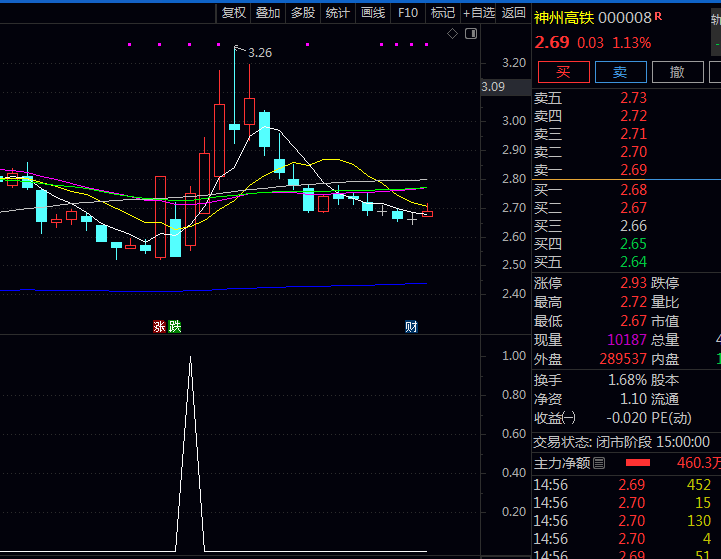The width and height of the screenshot is (721, 559).
Task: Click the 3.26 high price label
Action: tap(260, 53)
